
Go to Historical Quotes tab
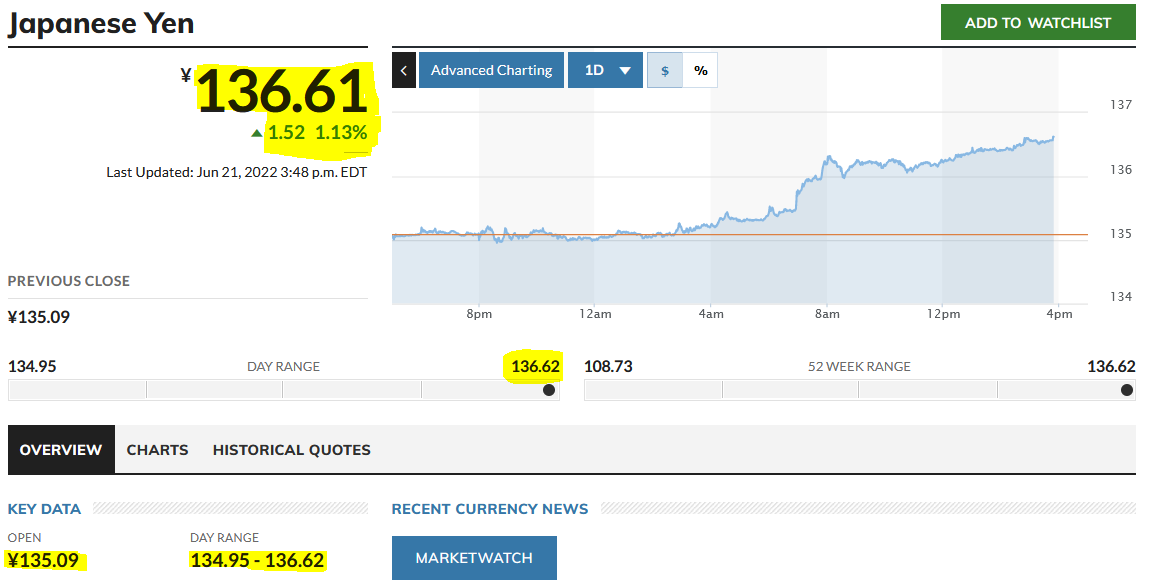(291, 450)
